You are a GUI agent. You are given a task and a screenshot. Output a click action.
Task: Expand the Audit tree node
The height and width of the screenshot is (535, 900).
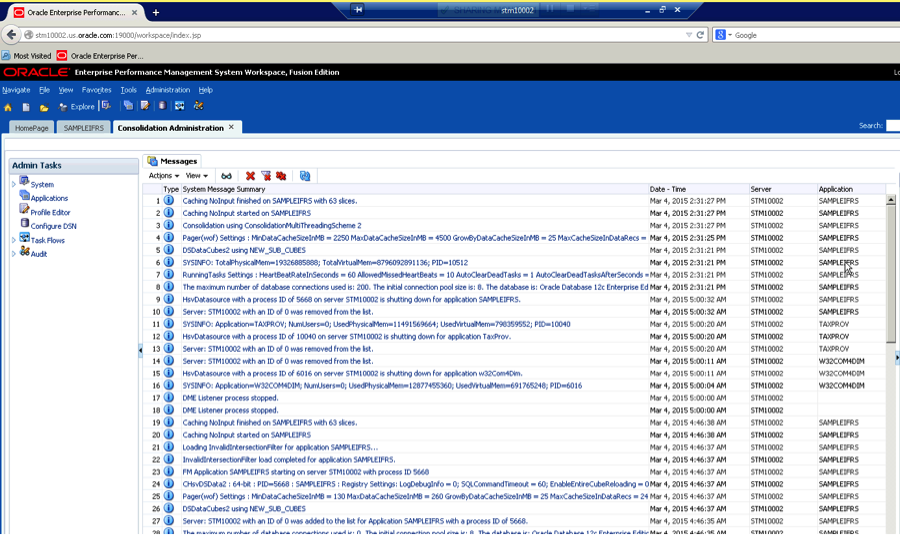click(x=14, y=254)
